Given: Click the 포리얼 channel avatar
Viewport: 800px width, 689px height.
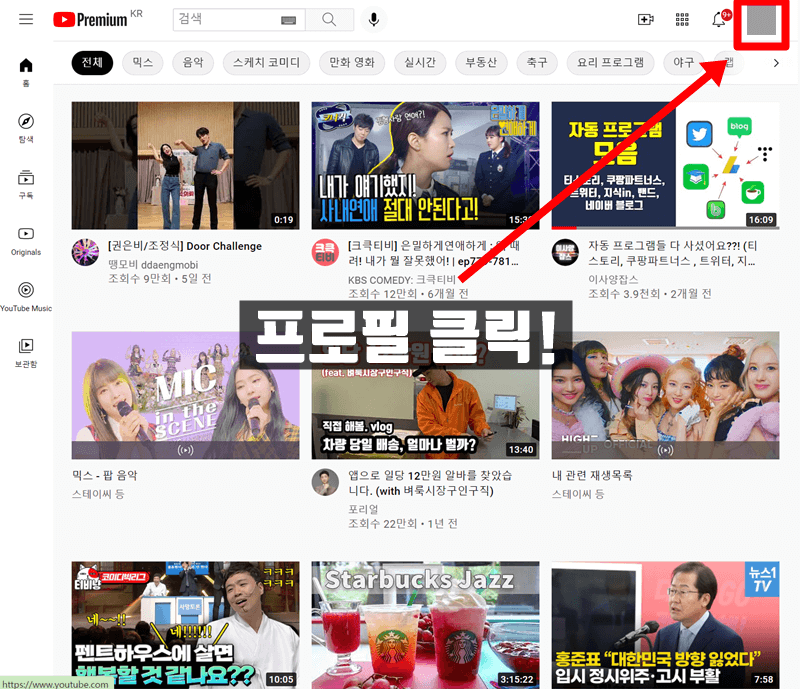Looking at the screenshot, I should point(325,482).
